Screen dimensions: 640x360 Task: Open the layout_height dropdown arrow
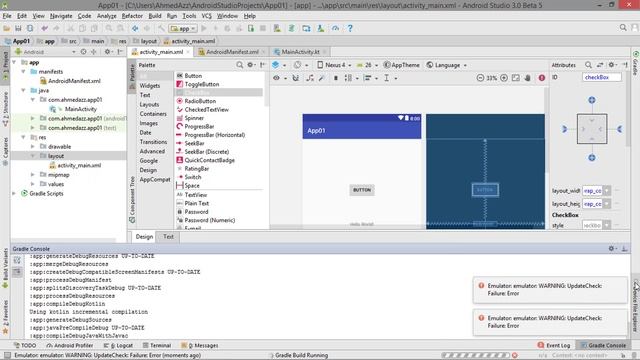607,203
